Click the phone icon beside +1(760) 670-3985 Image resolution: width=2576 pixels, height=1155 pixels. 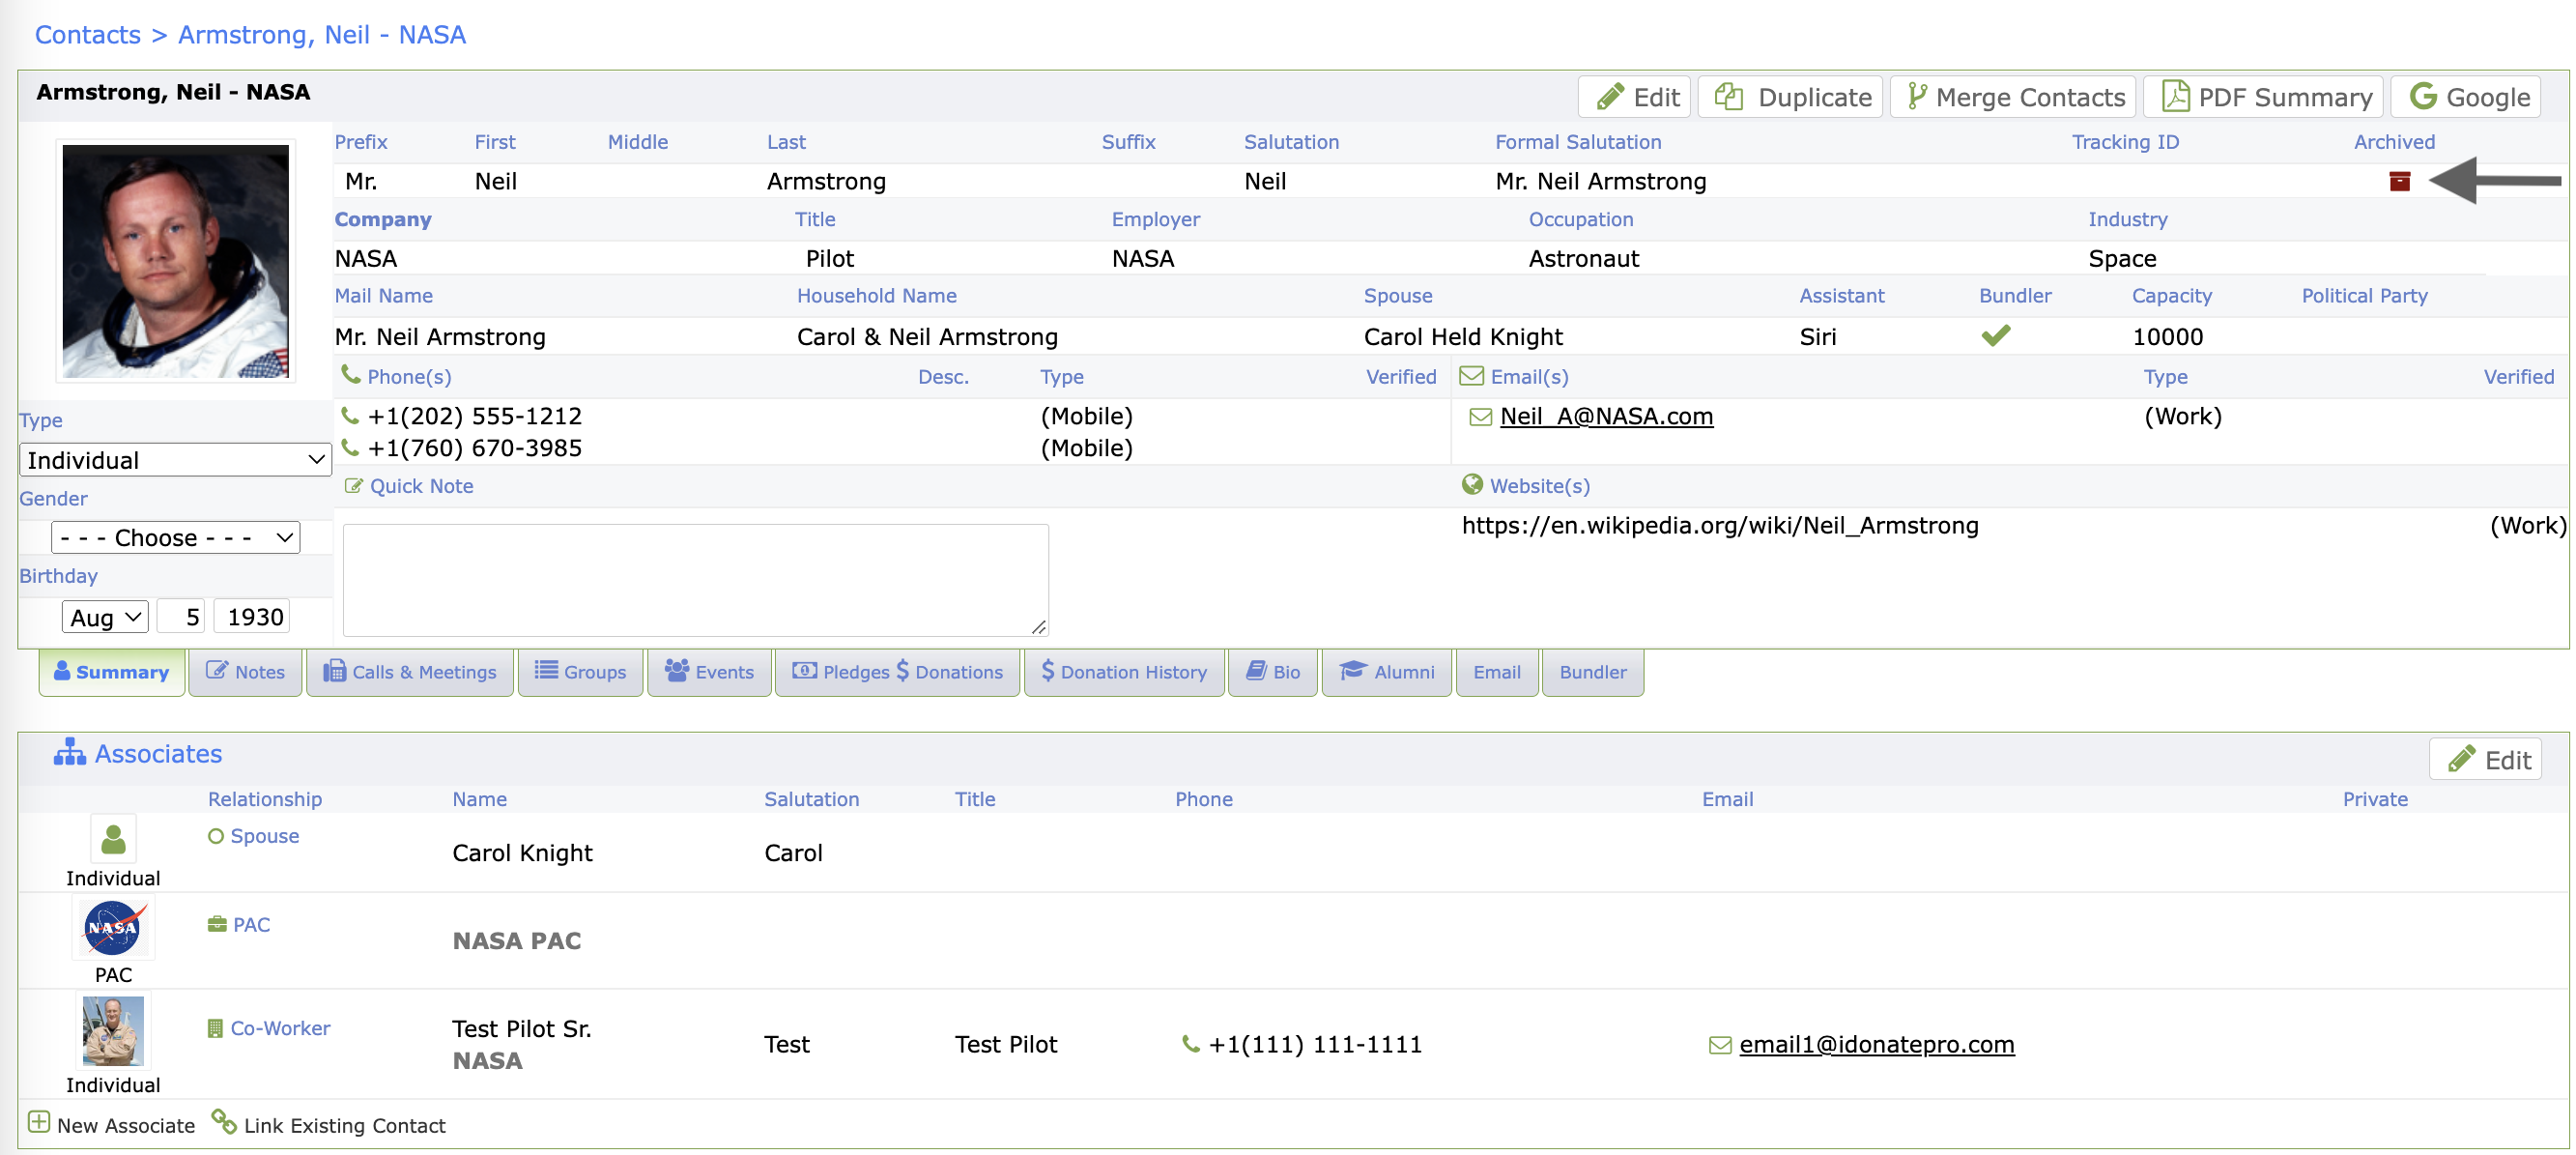(350, 447)
